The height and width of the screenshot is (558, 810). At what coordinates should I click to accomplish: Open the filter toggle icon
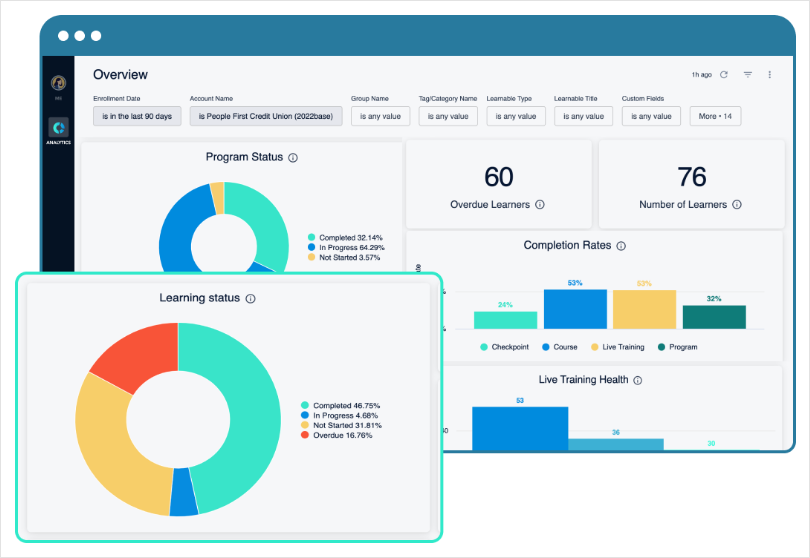pyautogui.click(x=747, y=75)
